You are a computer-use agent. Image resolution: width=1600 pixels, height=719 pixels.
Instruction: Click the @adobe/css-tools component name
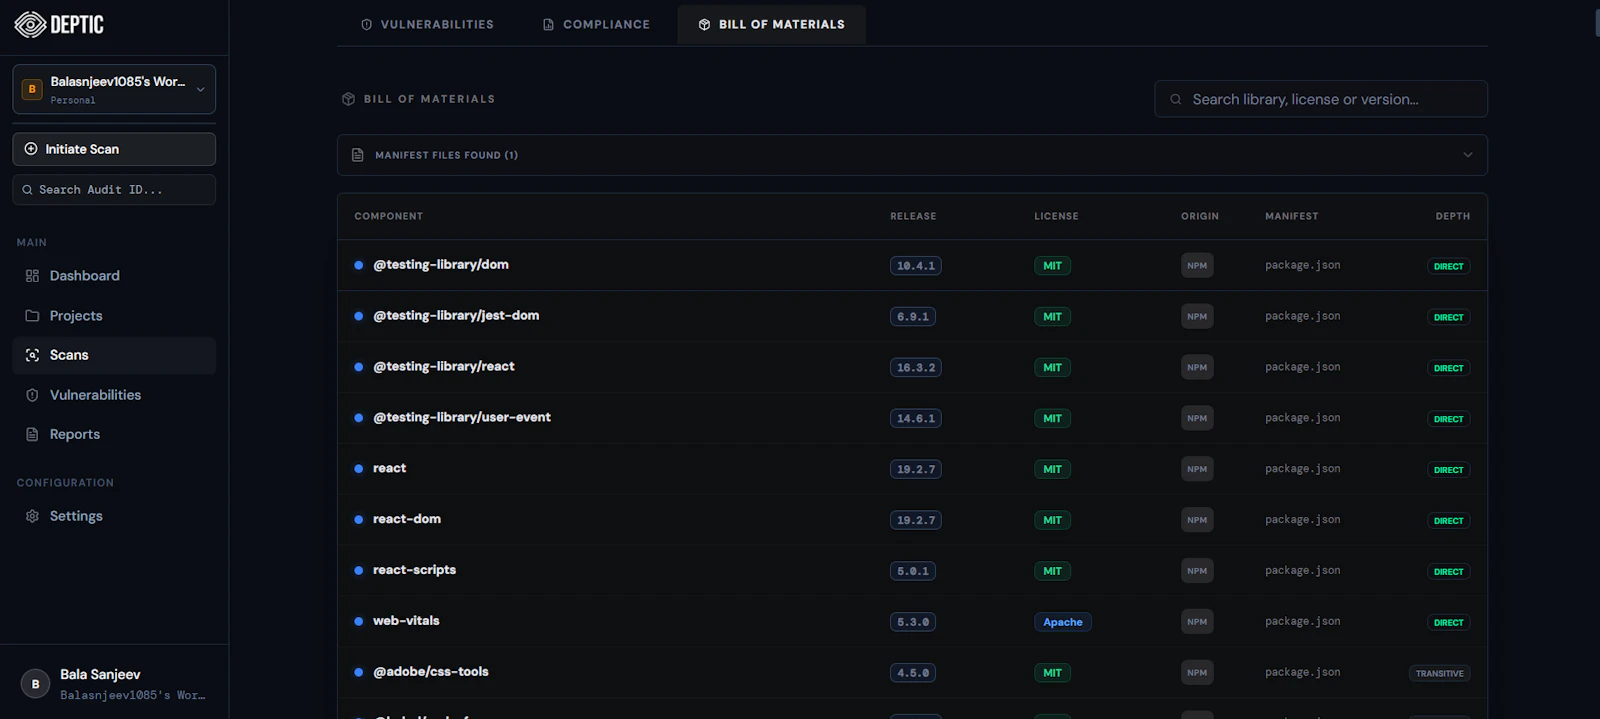click(431, 672)
